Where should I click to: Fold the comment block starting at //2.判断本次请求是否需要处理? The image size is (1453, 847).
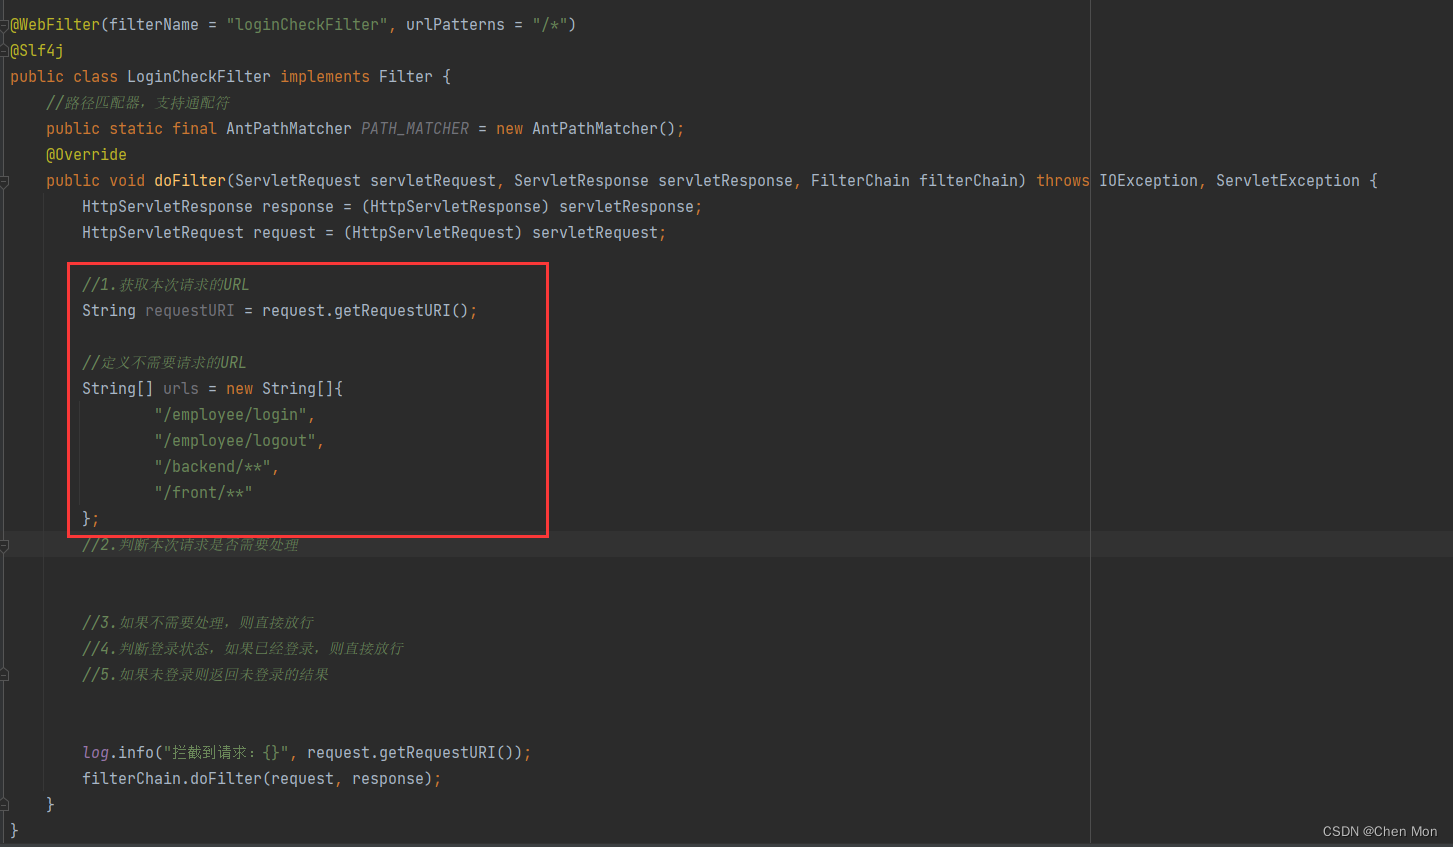coord(5,545)
